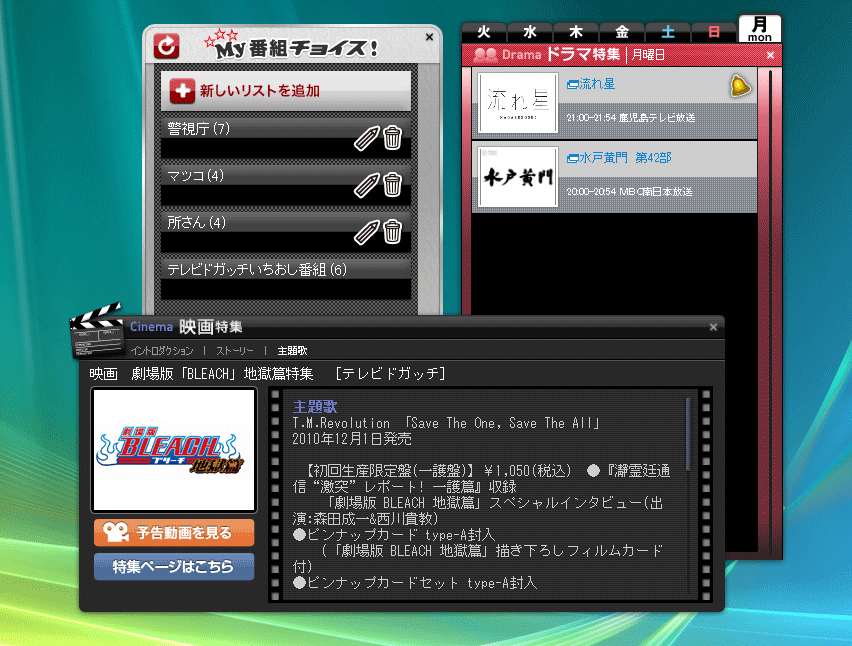
Task: Click 特集ページはこちら button
Action: pyautogui.click(x=174, y=567)
